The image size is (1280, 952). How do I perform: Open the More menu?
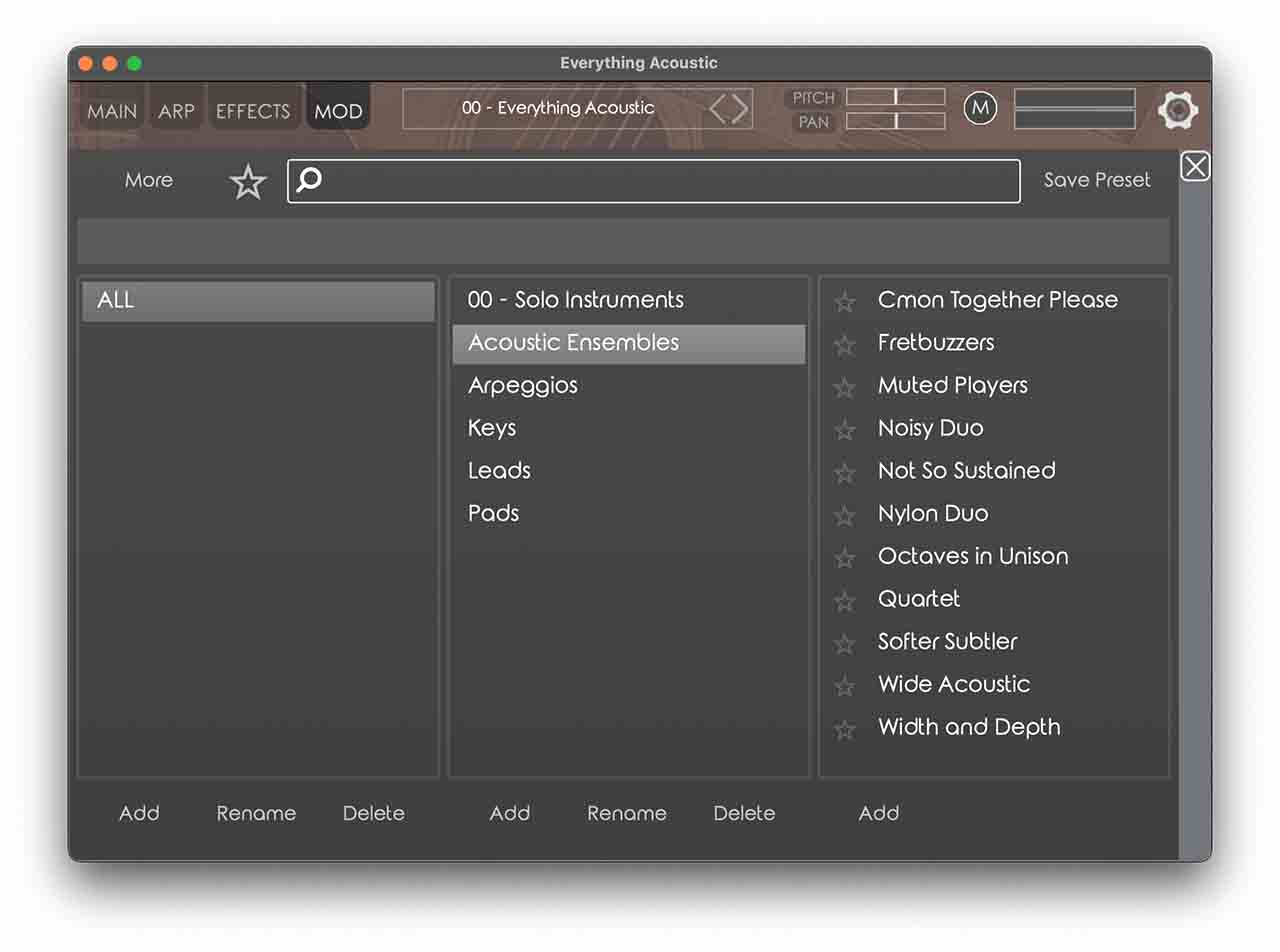[x=149, y=180]
